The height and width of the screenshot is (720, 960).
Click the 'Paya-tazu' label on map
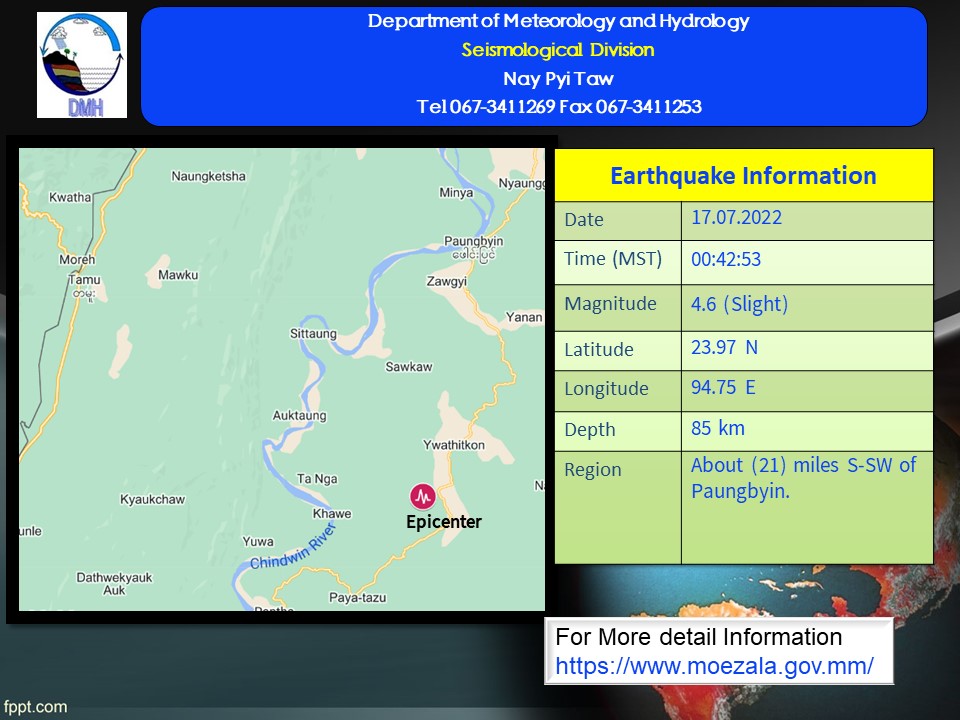point(358,598)
